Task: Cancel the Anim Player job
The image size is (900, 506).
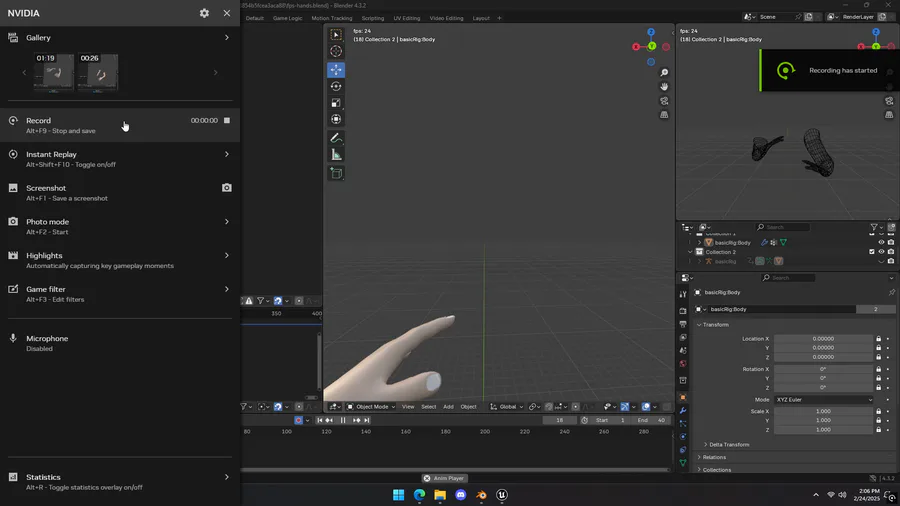Action: click(x=427, y=478)
